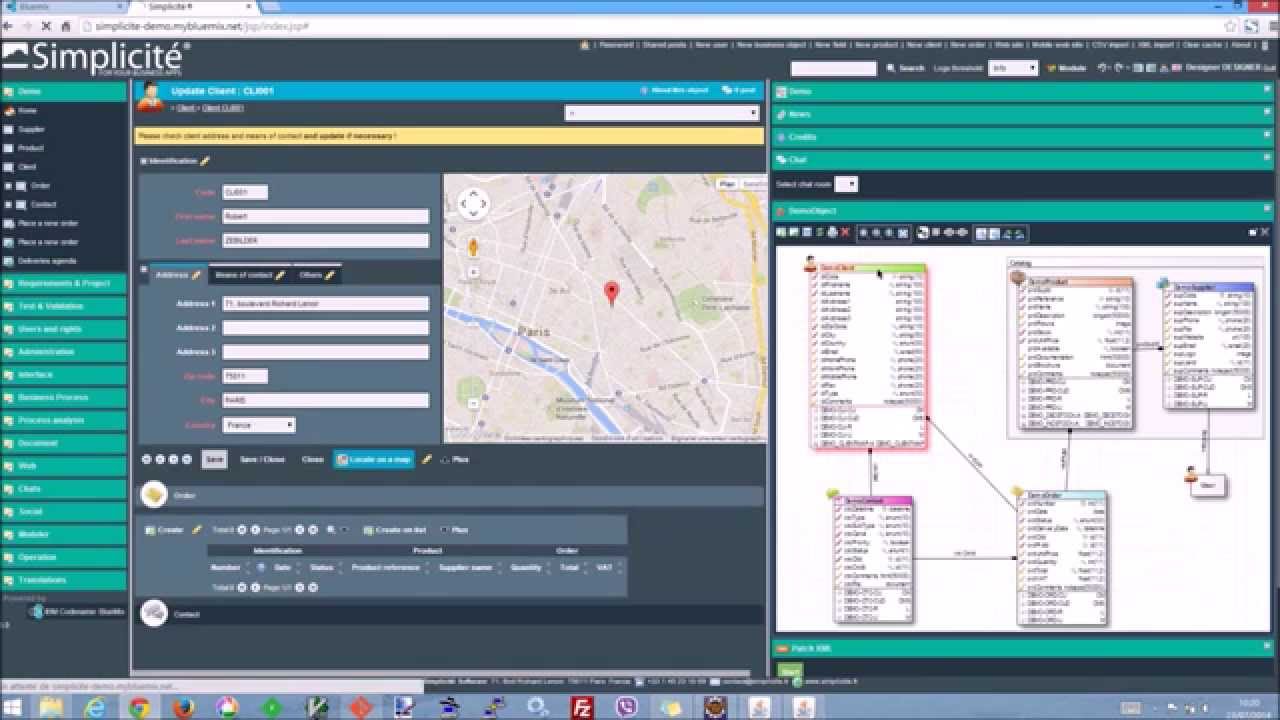The width and height of the screenshot is (1280, 720).
Task: Click the home icon in top shortcut bar
Action: (x=584, y=45)
